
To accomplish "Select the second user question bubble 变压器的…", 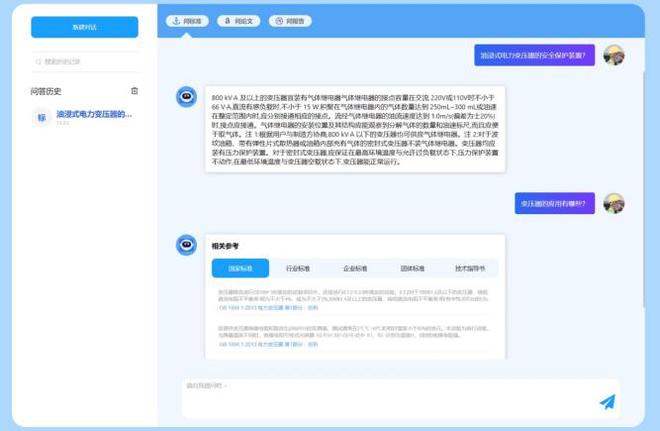I will (555, 203).
